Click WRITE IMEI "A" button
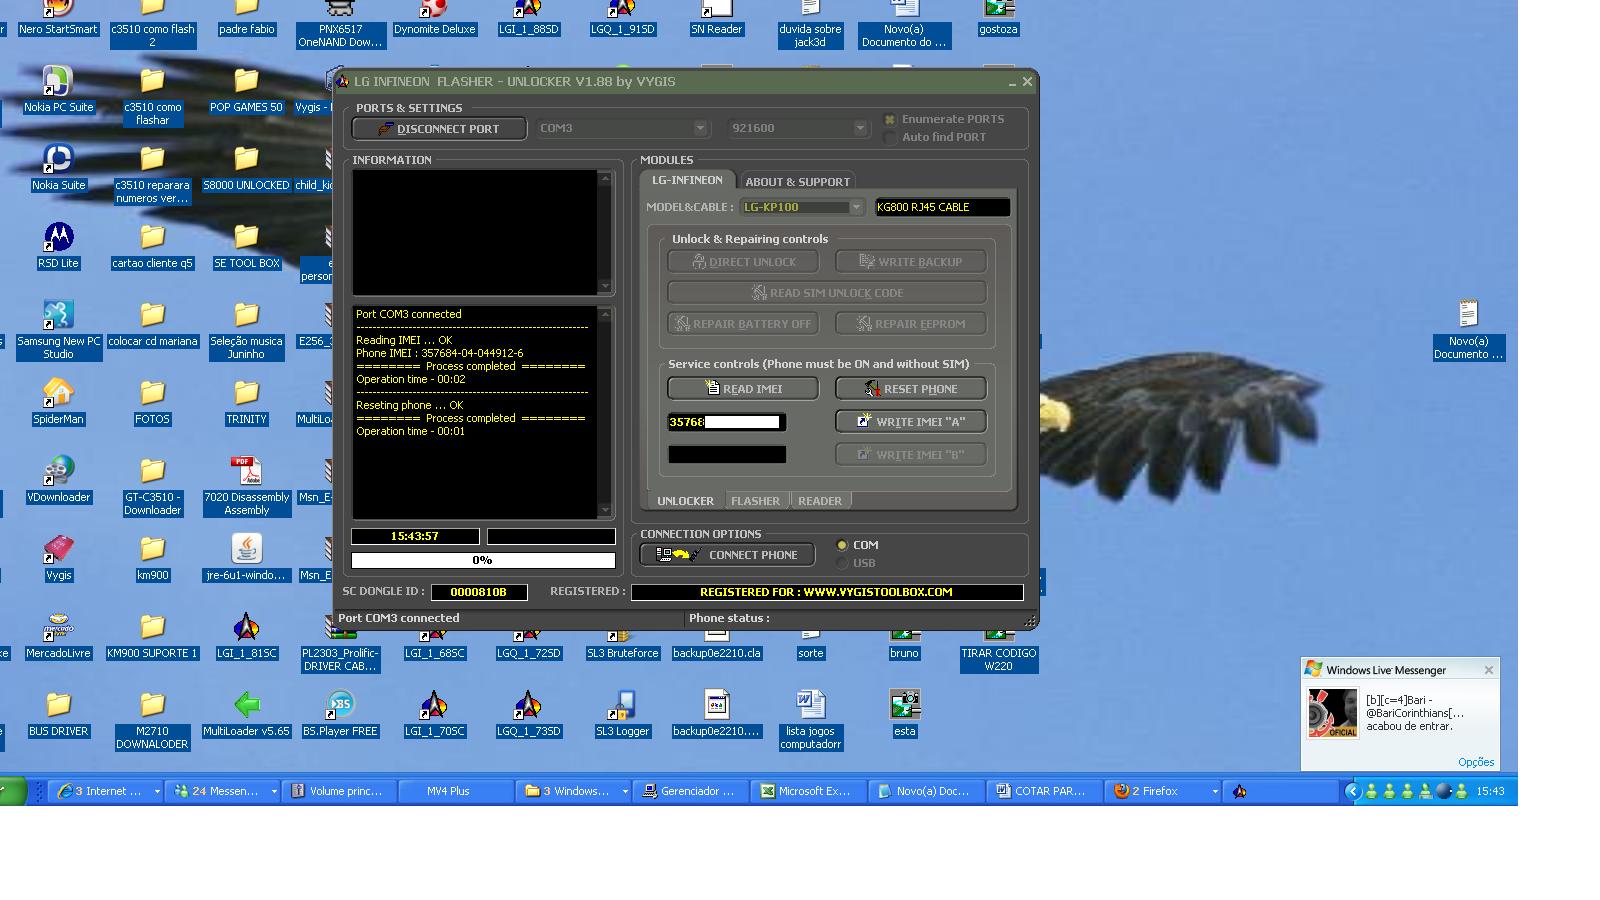Screen dimensions: 1600x900 [911, 421]
